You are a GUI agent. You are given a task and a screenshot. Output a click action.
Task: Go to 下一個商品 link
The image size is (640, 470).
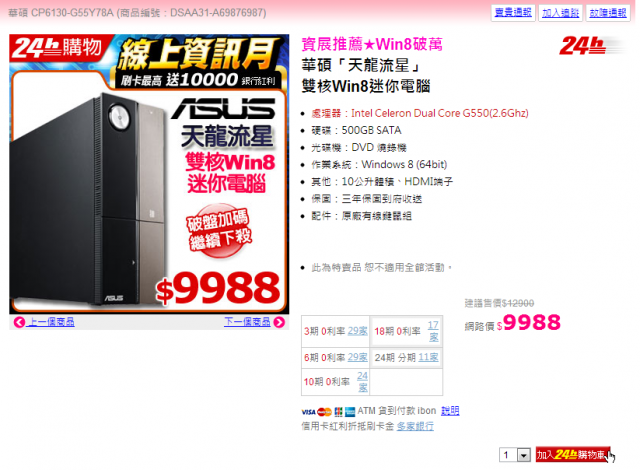[247, 322]
